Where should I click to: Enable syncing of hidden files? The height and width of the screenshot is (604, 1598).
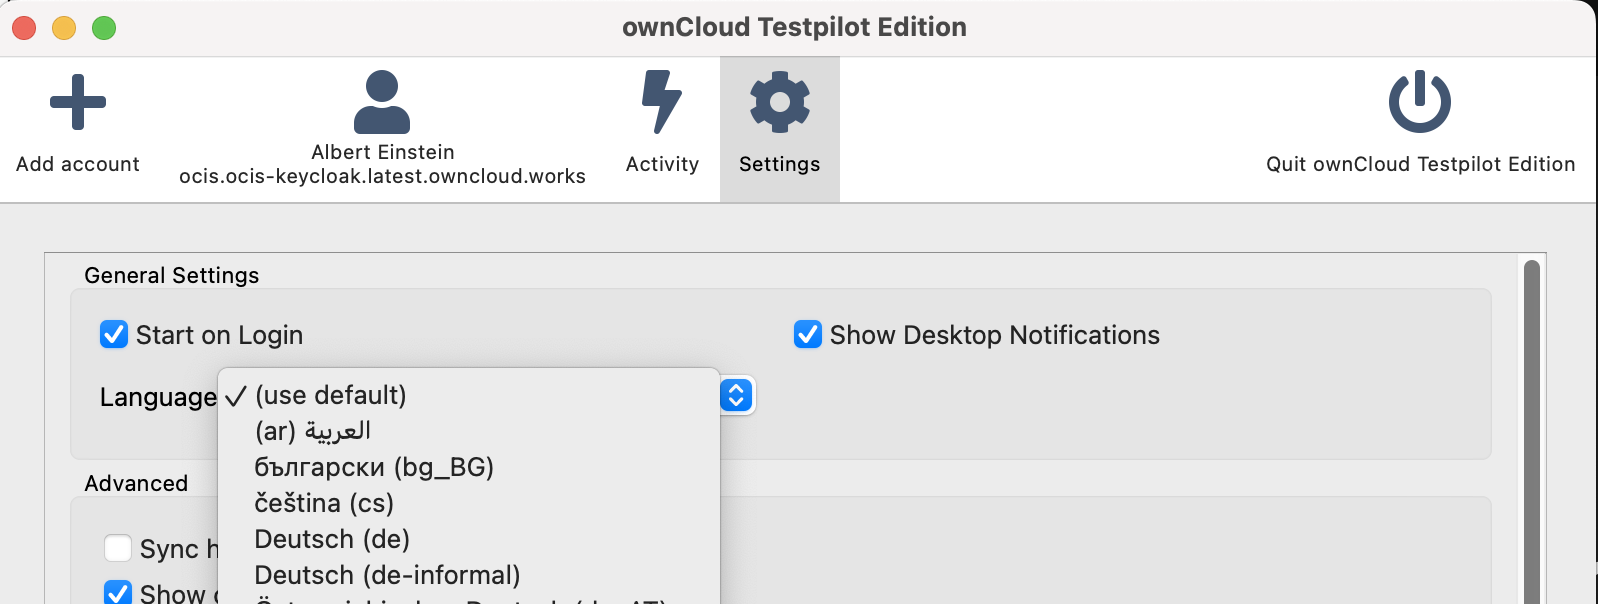point(118,548)
